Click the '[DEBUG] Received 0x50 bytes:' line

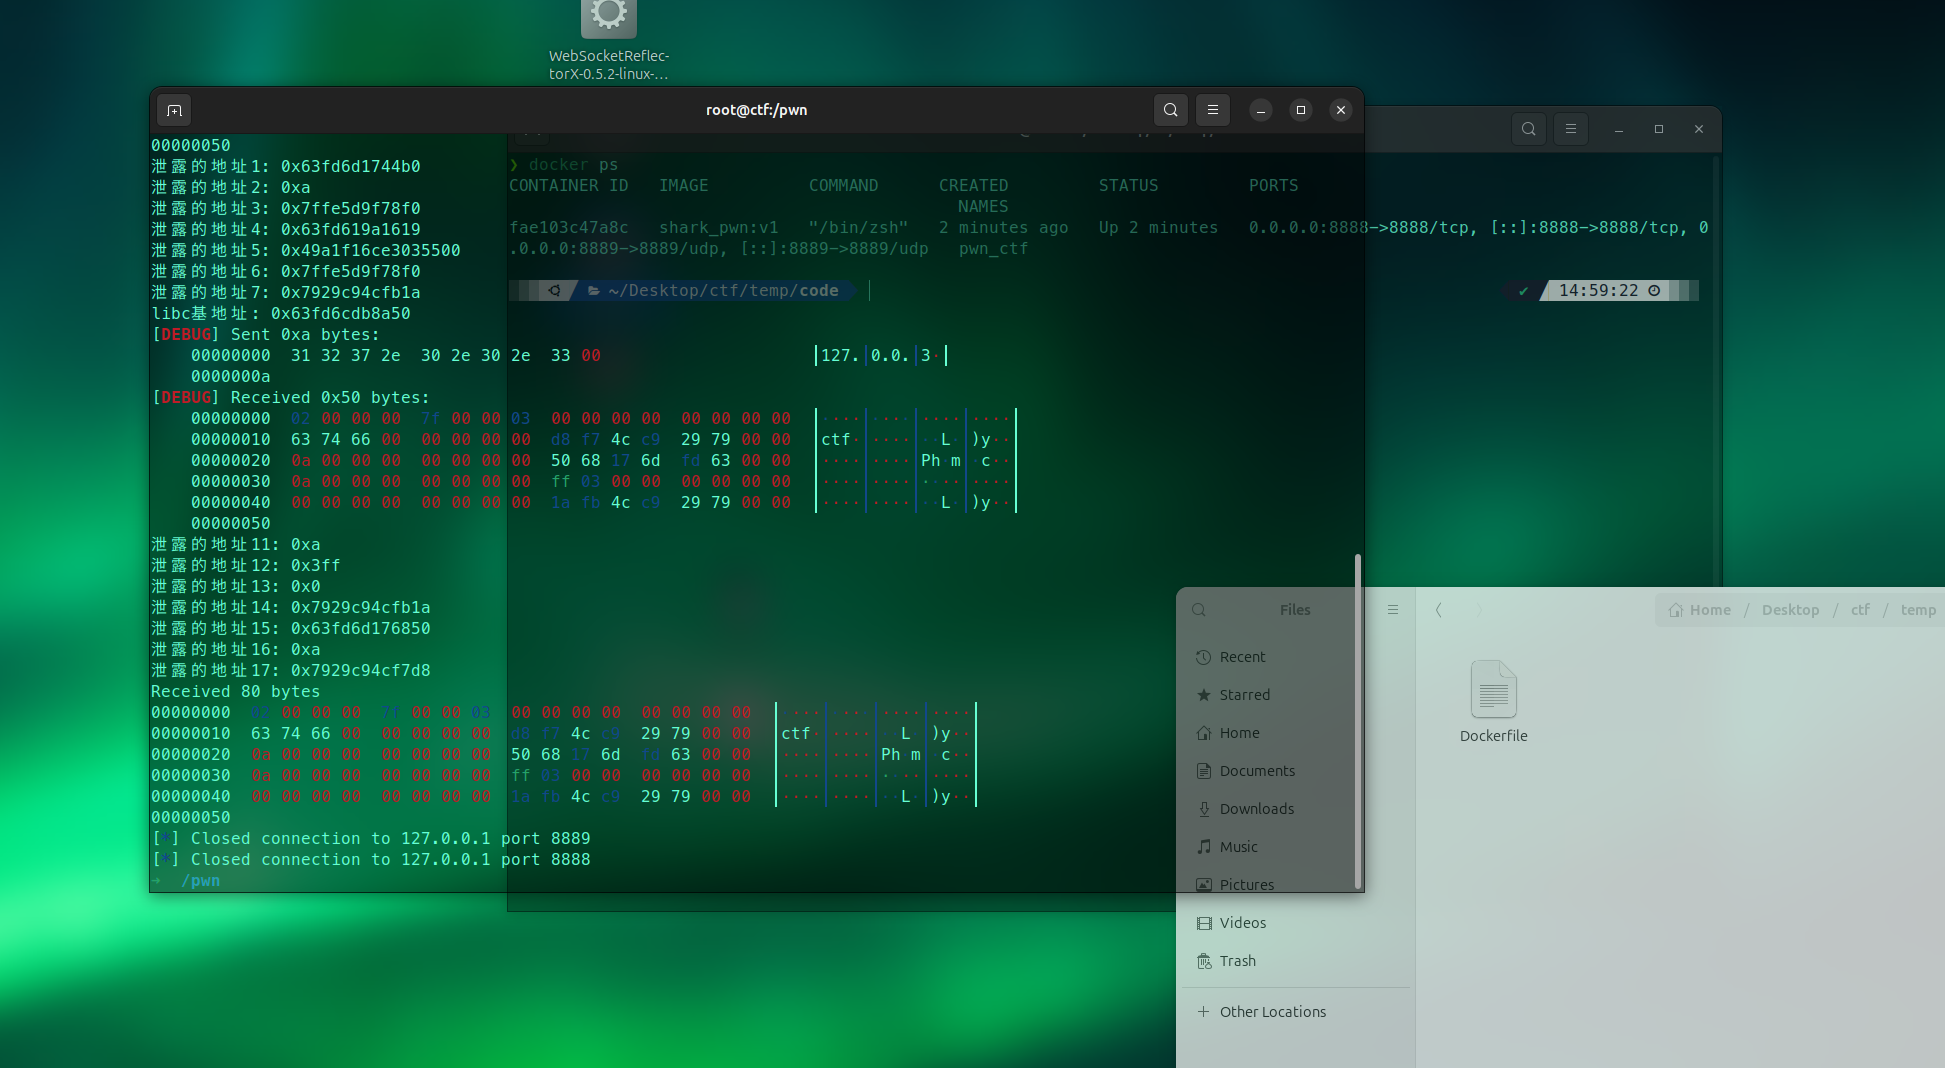[291, 398]
